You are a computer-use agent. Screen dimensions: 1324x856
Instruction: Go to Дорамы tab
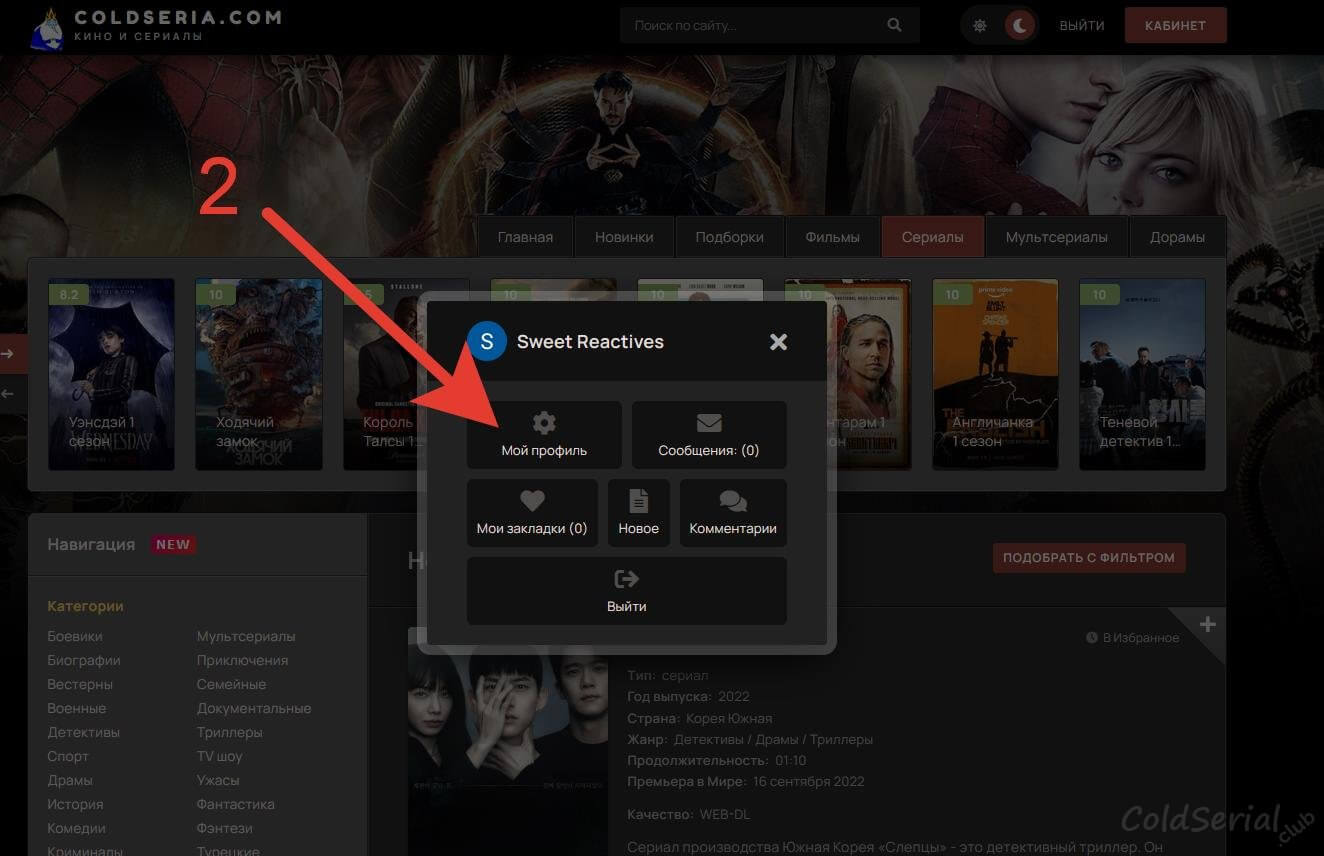1177,237
